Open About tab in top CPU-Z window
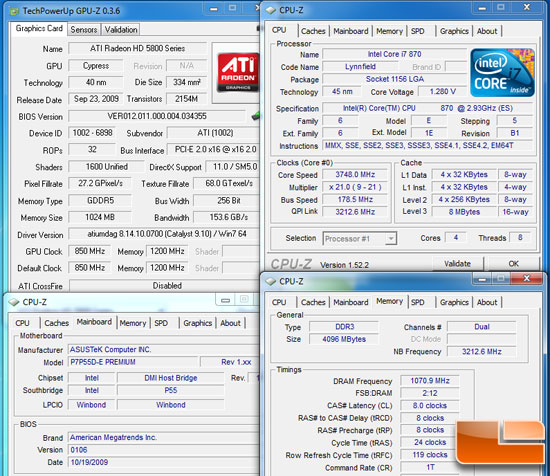This screenshot has width=550, height=476. pos(487,31)
